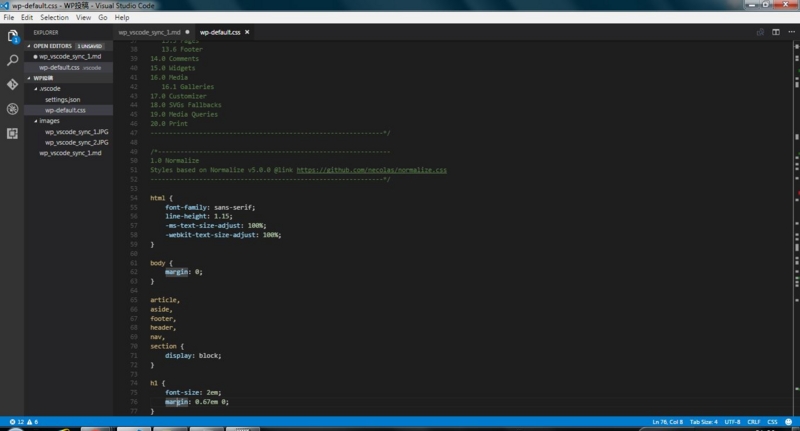Open the Explorer view in activity bar
Viewport: 800px width, 431px height.
(12, 36)
